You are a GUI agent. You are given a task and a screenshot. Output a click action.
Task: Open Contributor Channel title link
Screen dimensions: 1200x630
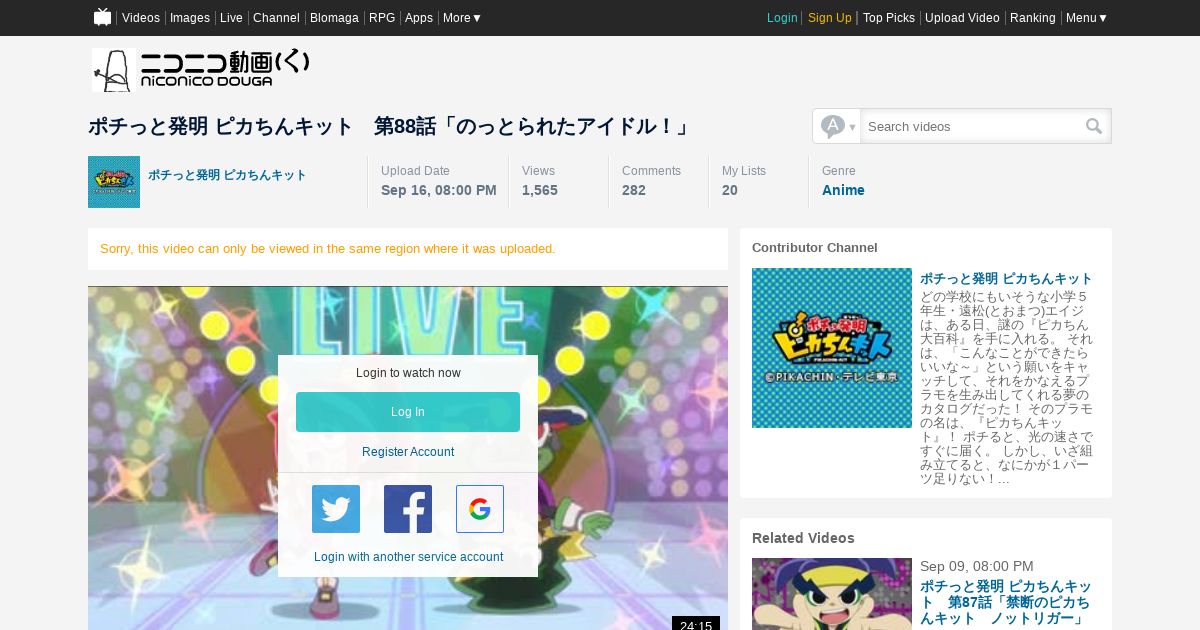[1006, 279]
